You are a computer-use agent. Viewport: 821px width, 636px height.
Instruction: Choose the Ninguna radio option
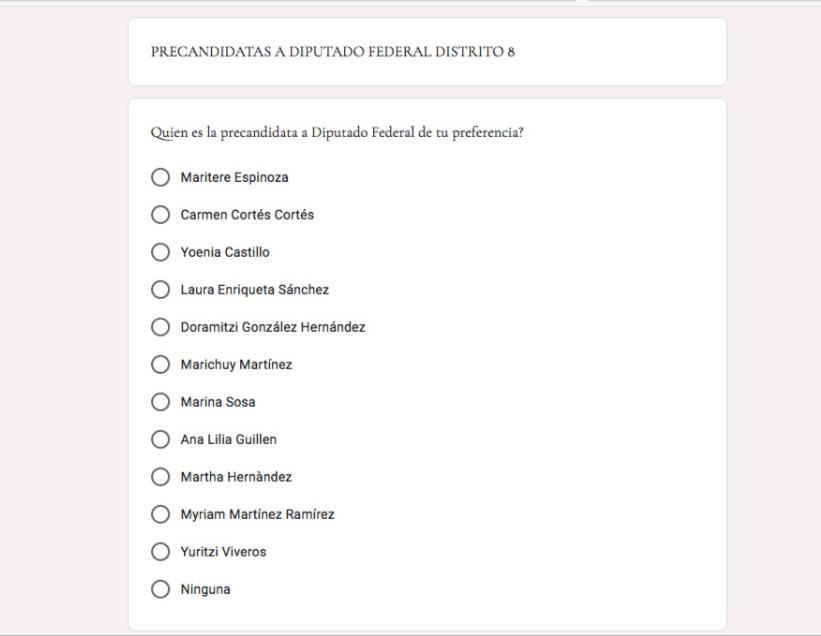[x=160, y=589]
